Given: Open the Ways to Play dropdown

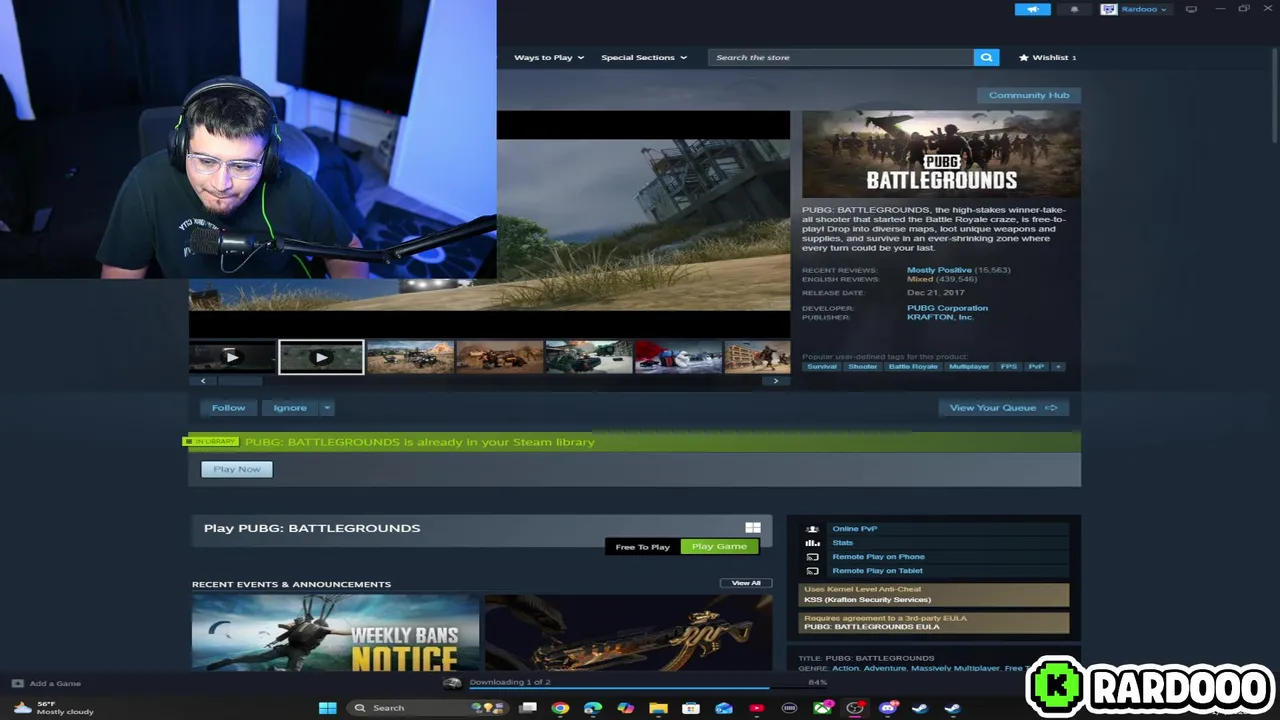Looking at the screenshot, I should click(549, 57).
